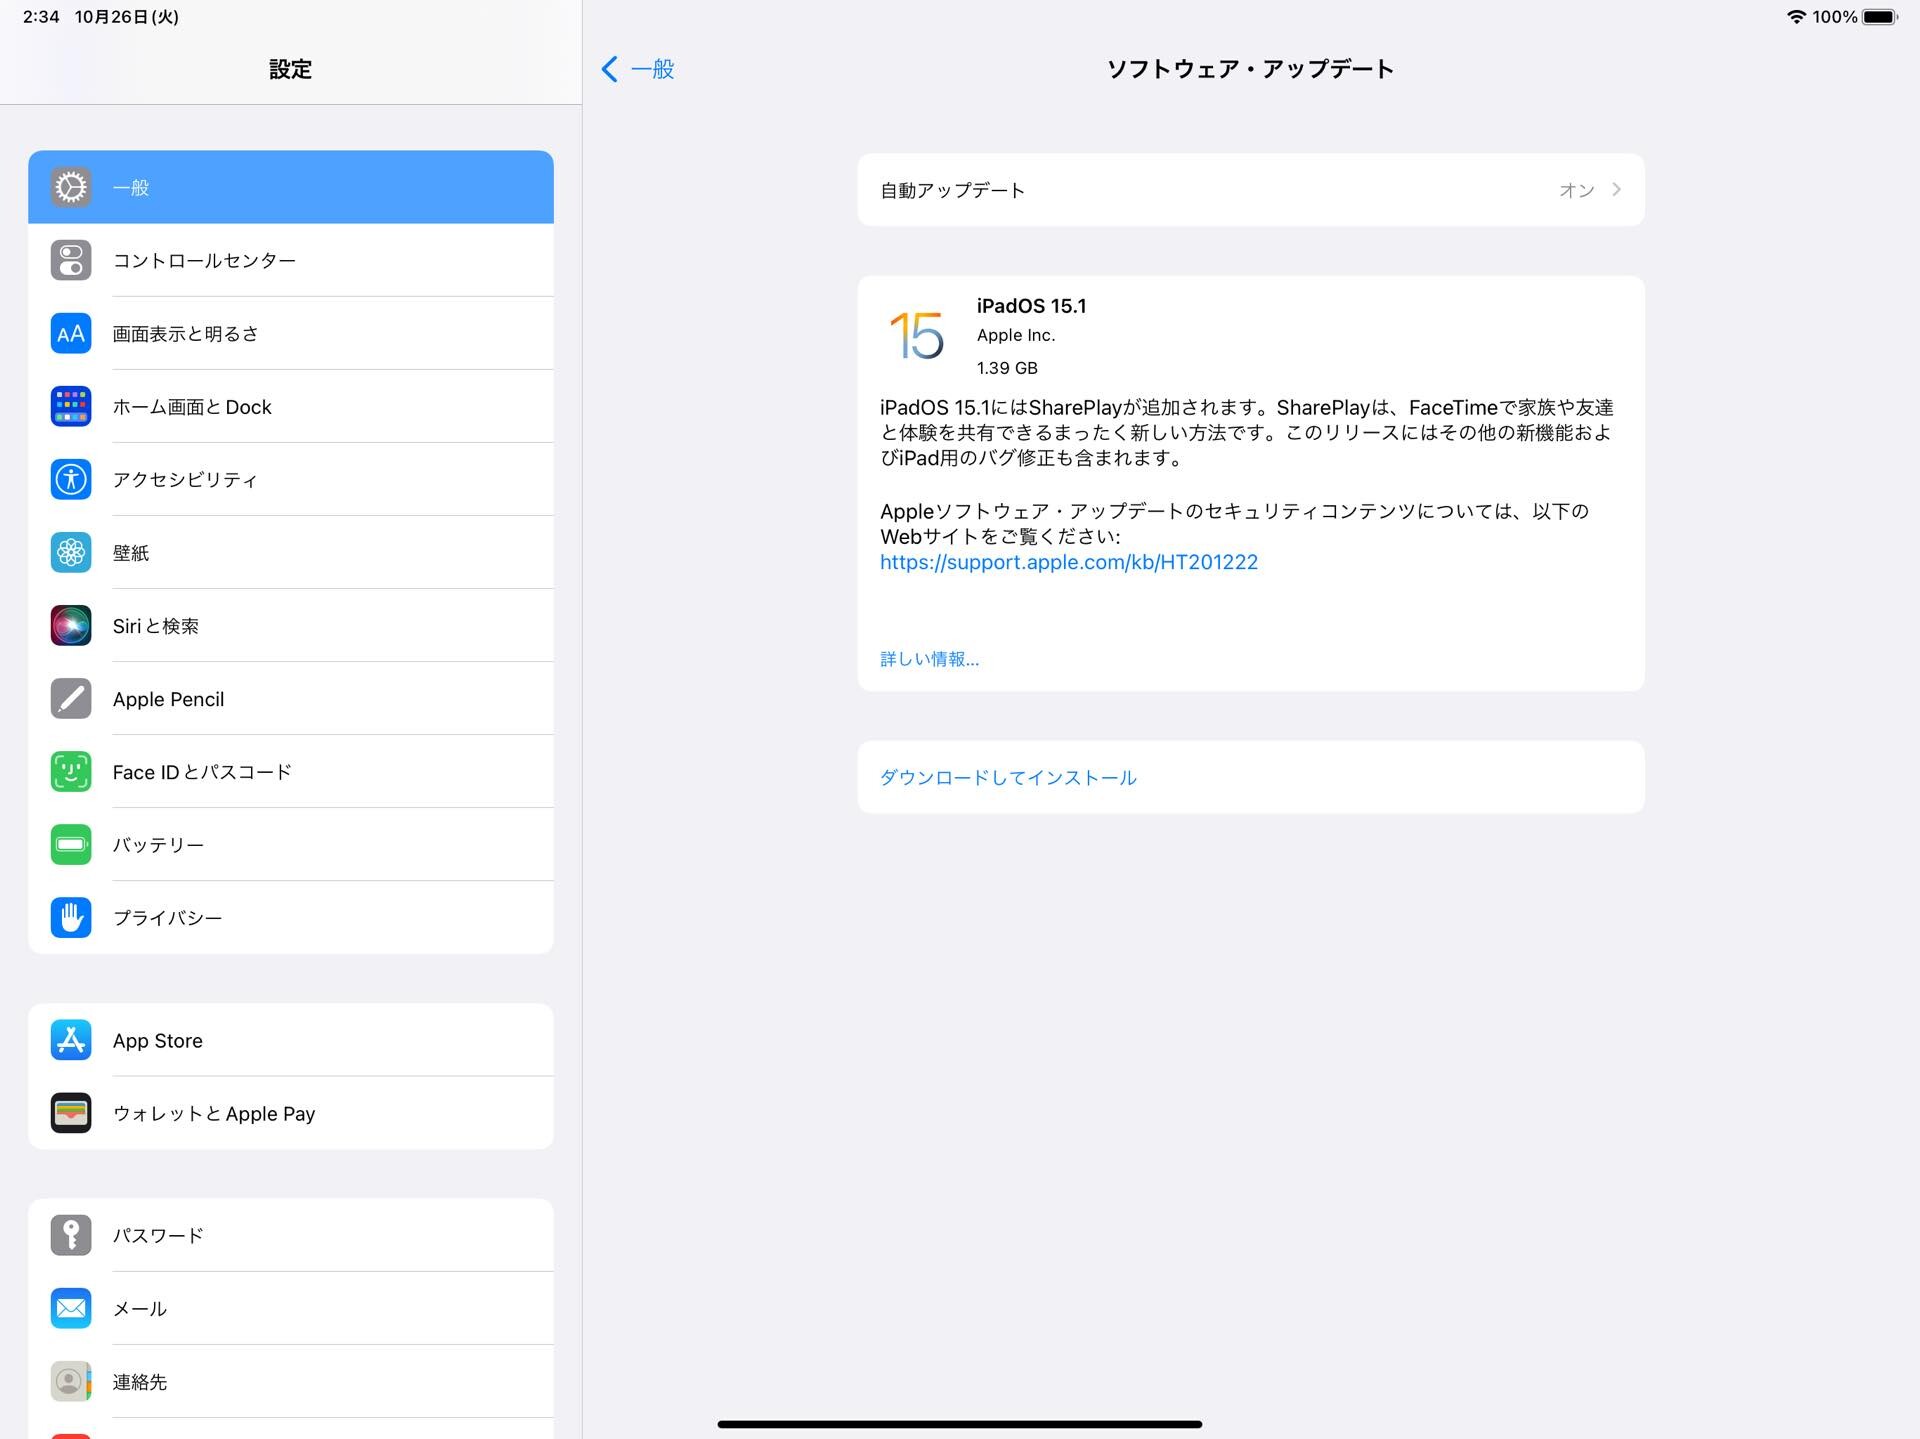Tap the Mail envelope icon

(71, 1308)
